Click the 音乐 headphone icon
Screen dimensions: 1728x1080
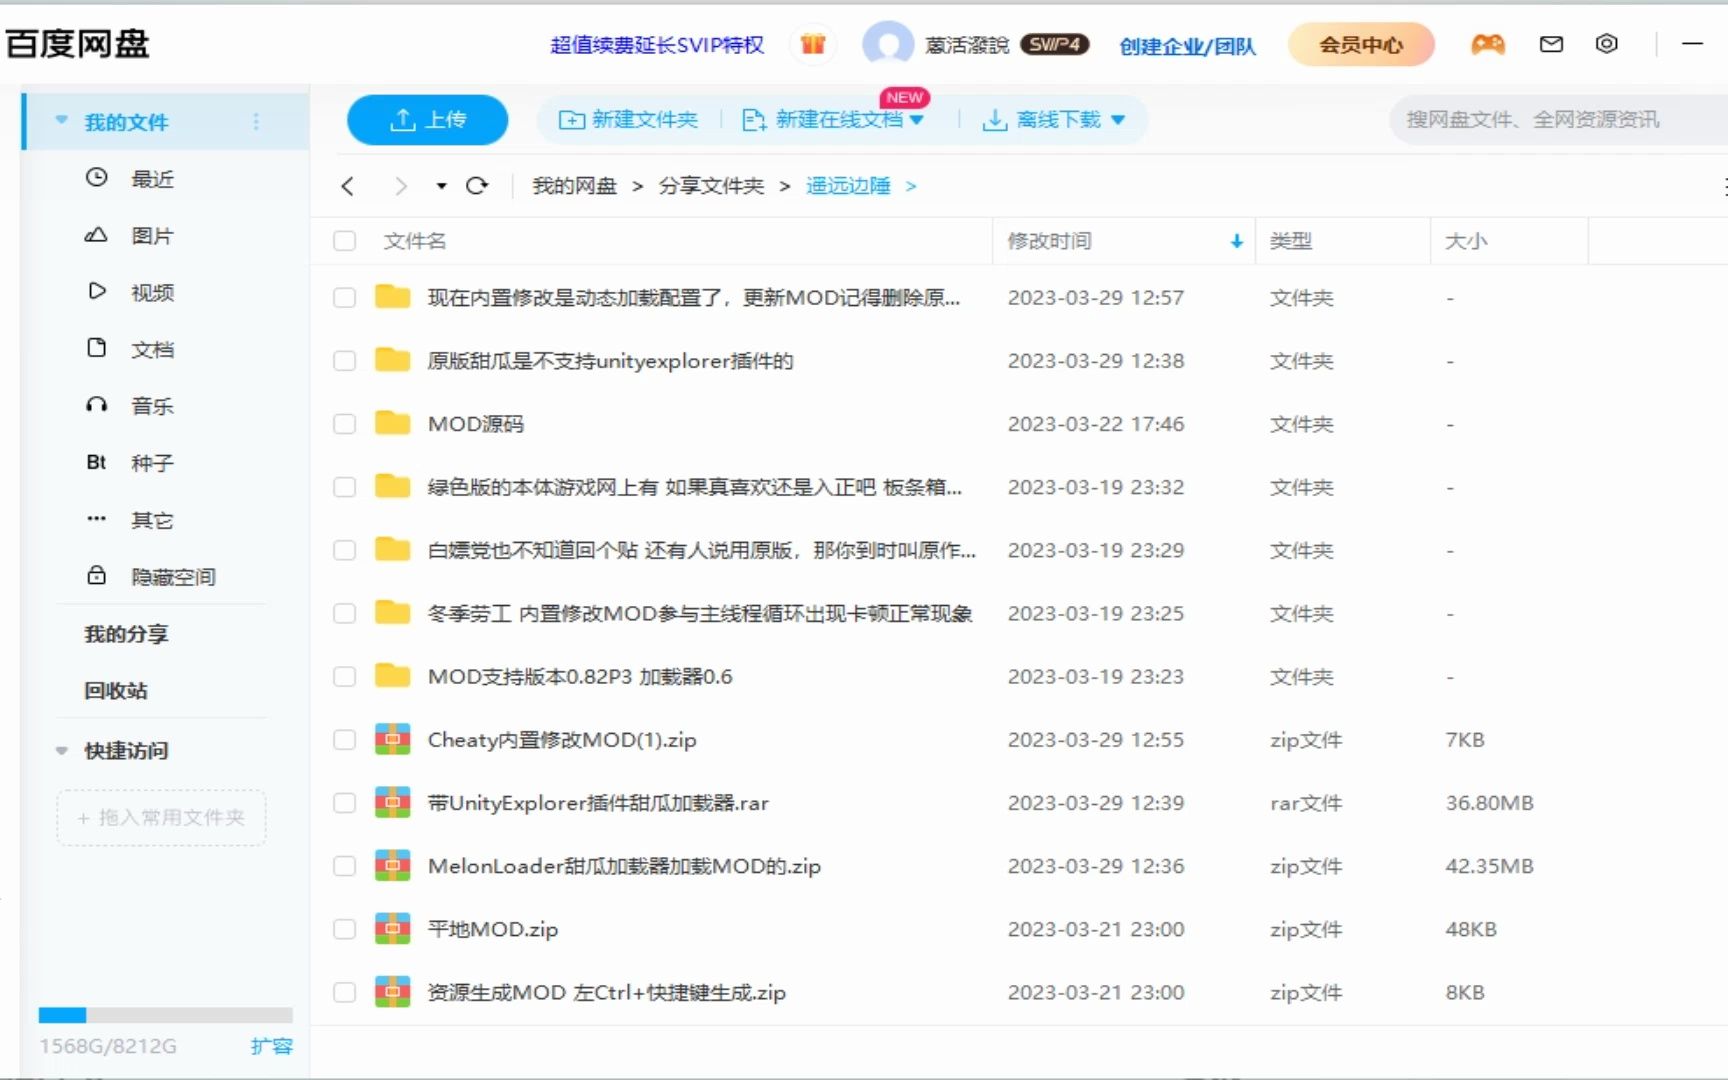click(96, 405)
